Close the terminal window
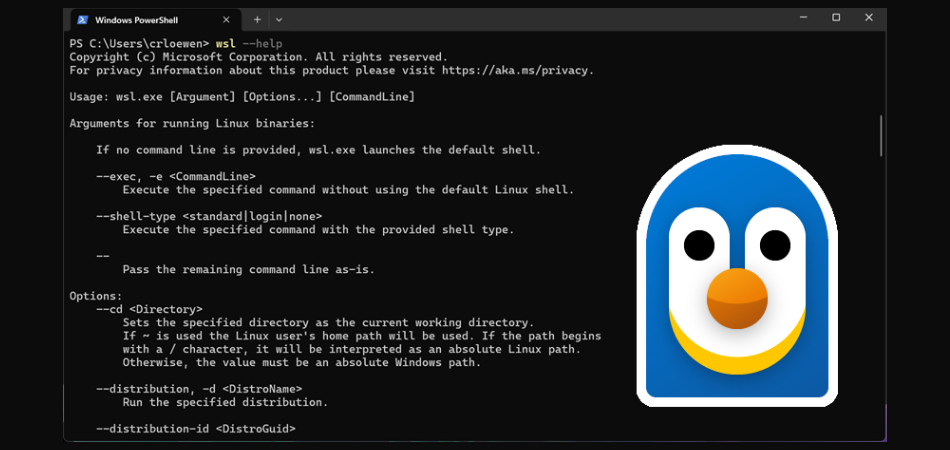950x450 pixels. [869, 18]
